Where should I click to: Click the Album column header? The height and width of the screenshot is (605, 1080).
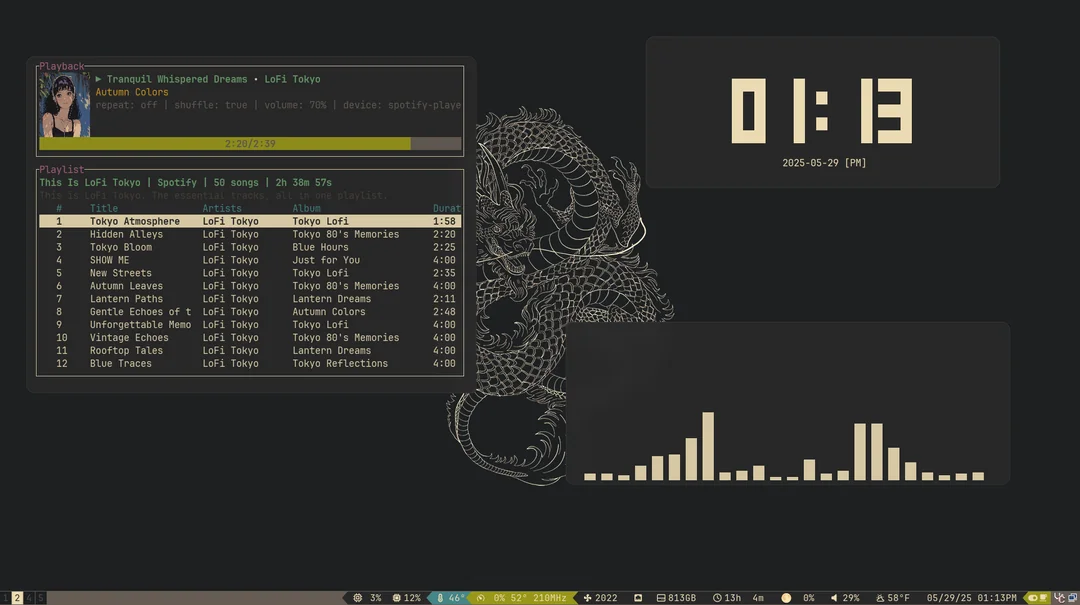click(307, 208)
